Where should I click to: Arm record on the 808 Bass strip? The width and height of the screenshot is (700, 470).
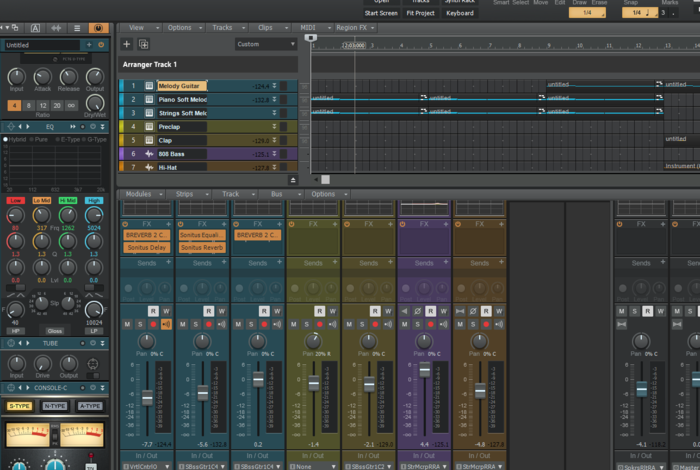[x=430, y=324]
